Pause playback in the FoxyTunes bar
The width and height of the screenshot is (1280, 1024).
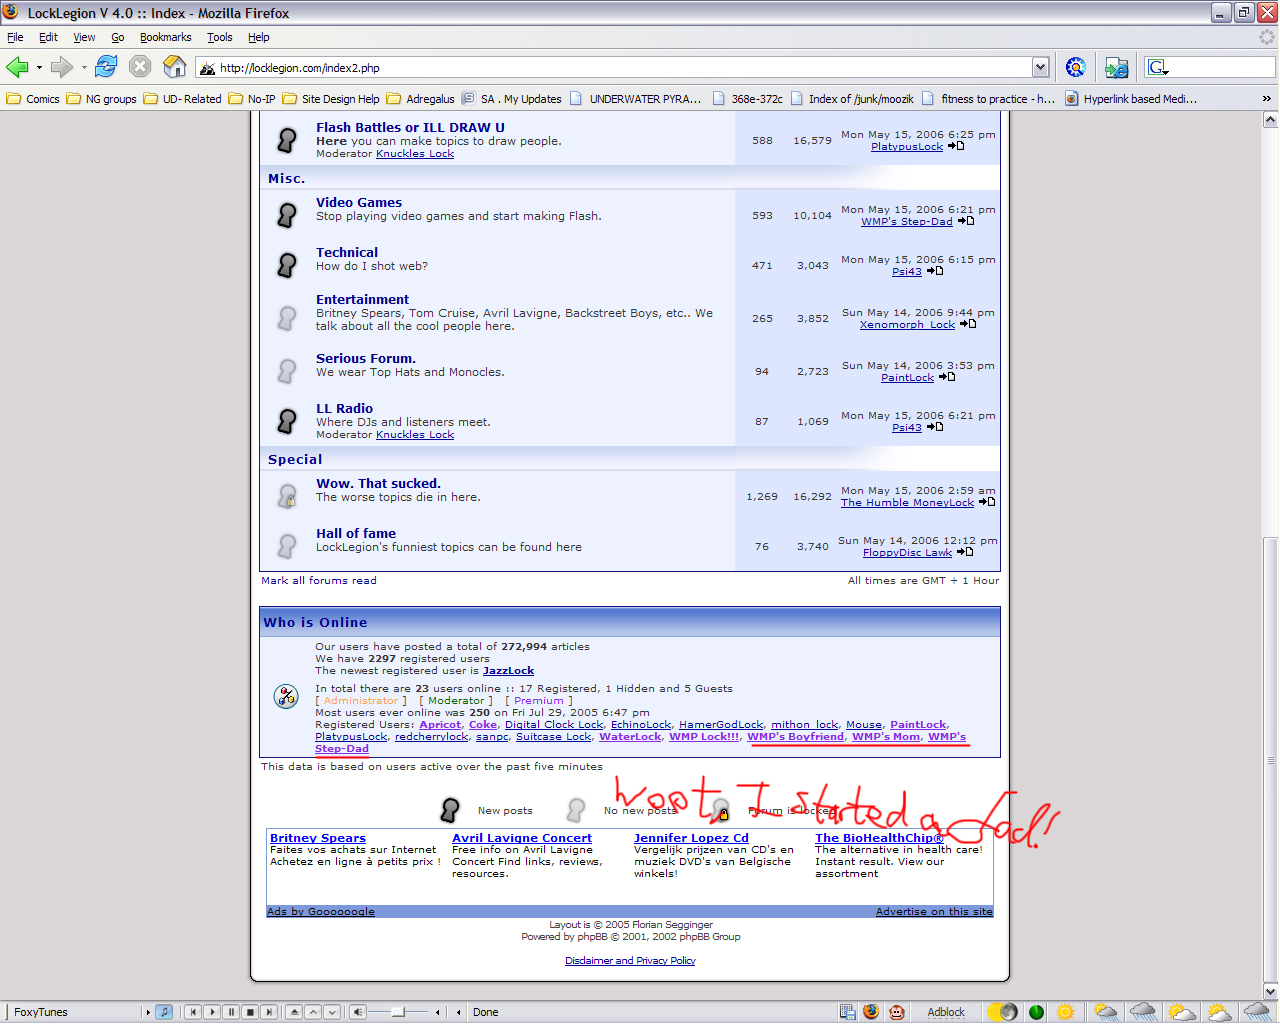(231, 1012)
